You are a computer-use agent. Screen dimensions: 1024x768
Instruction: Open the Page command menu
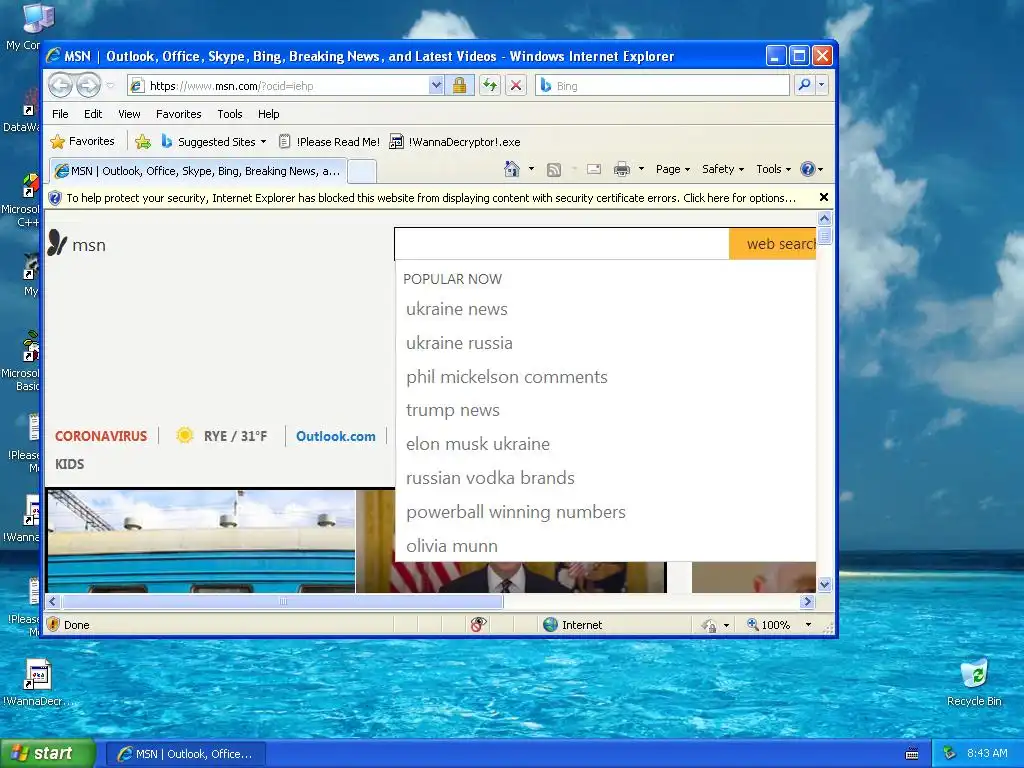point(673,169)
